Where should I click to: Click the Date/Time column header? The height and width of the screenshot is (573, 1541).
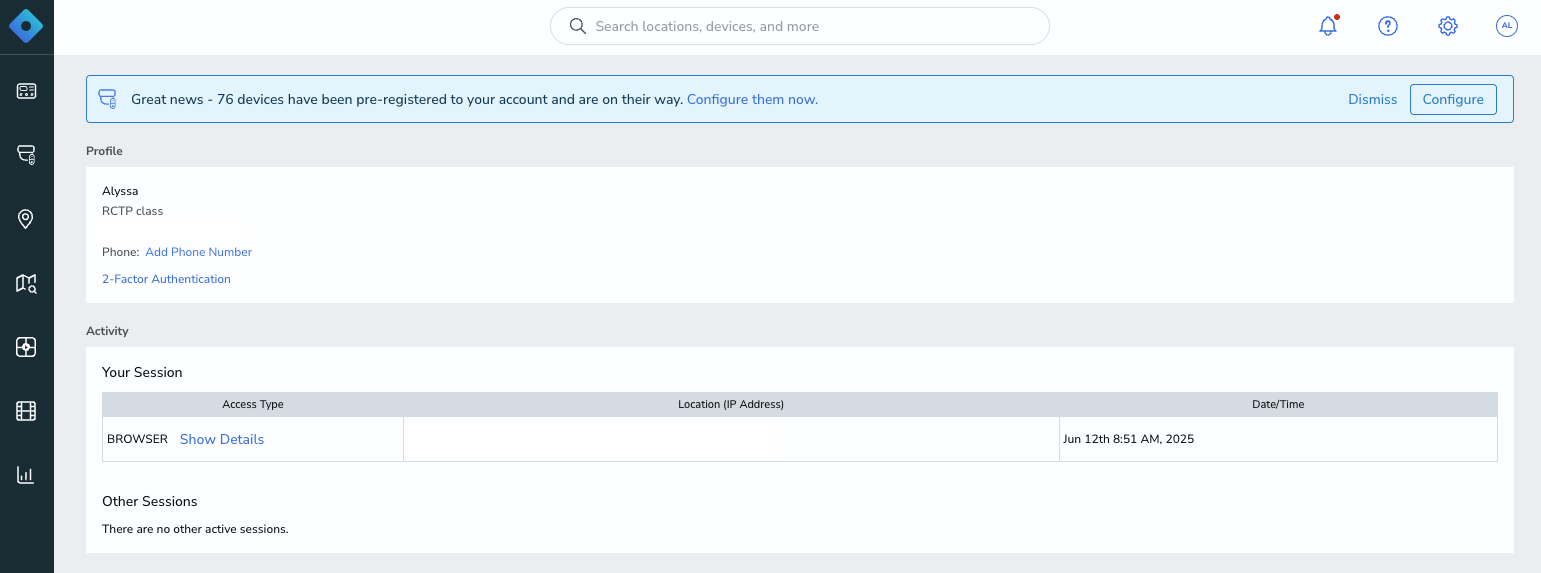(1278, 404)
